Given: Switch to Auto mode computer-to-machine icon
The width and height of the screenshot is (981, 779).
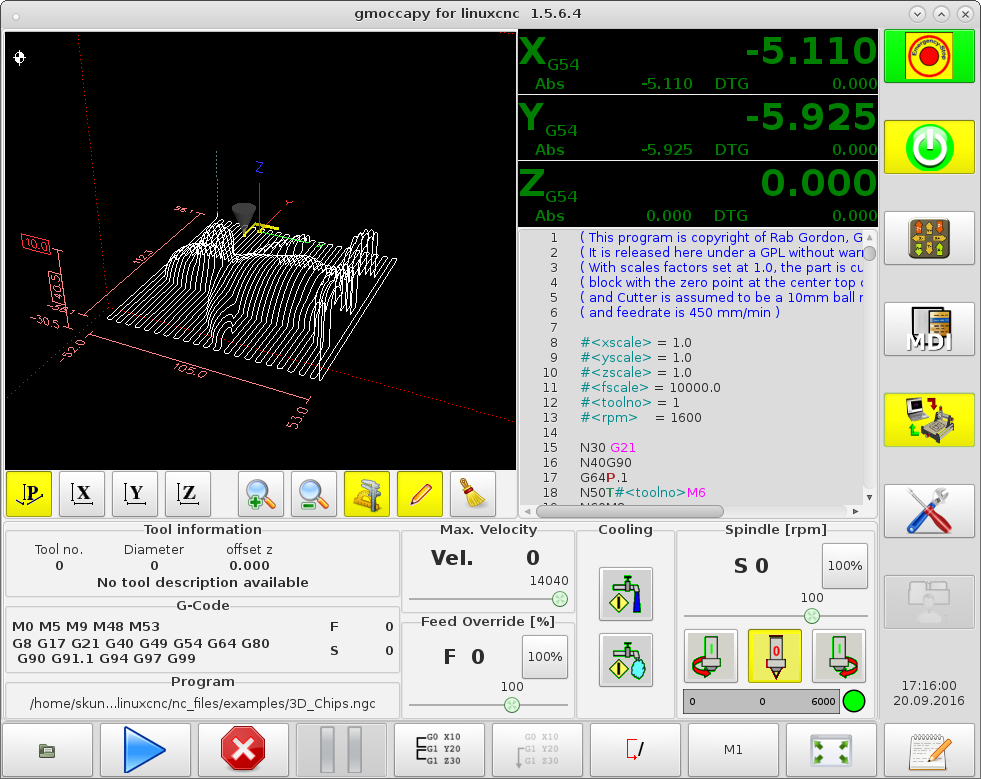Looking at the screenshot, I should point(929,420).
